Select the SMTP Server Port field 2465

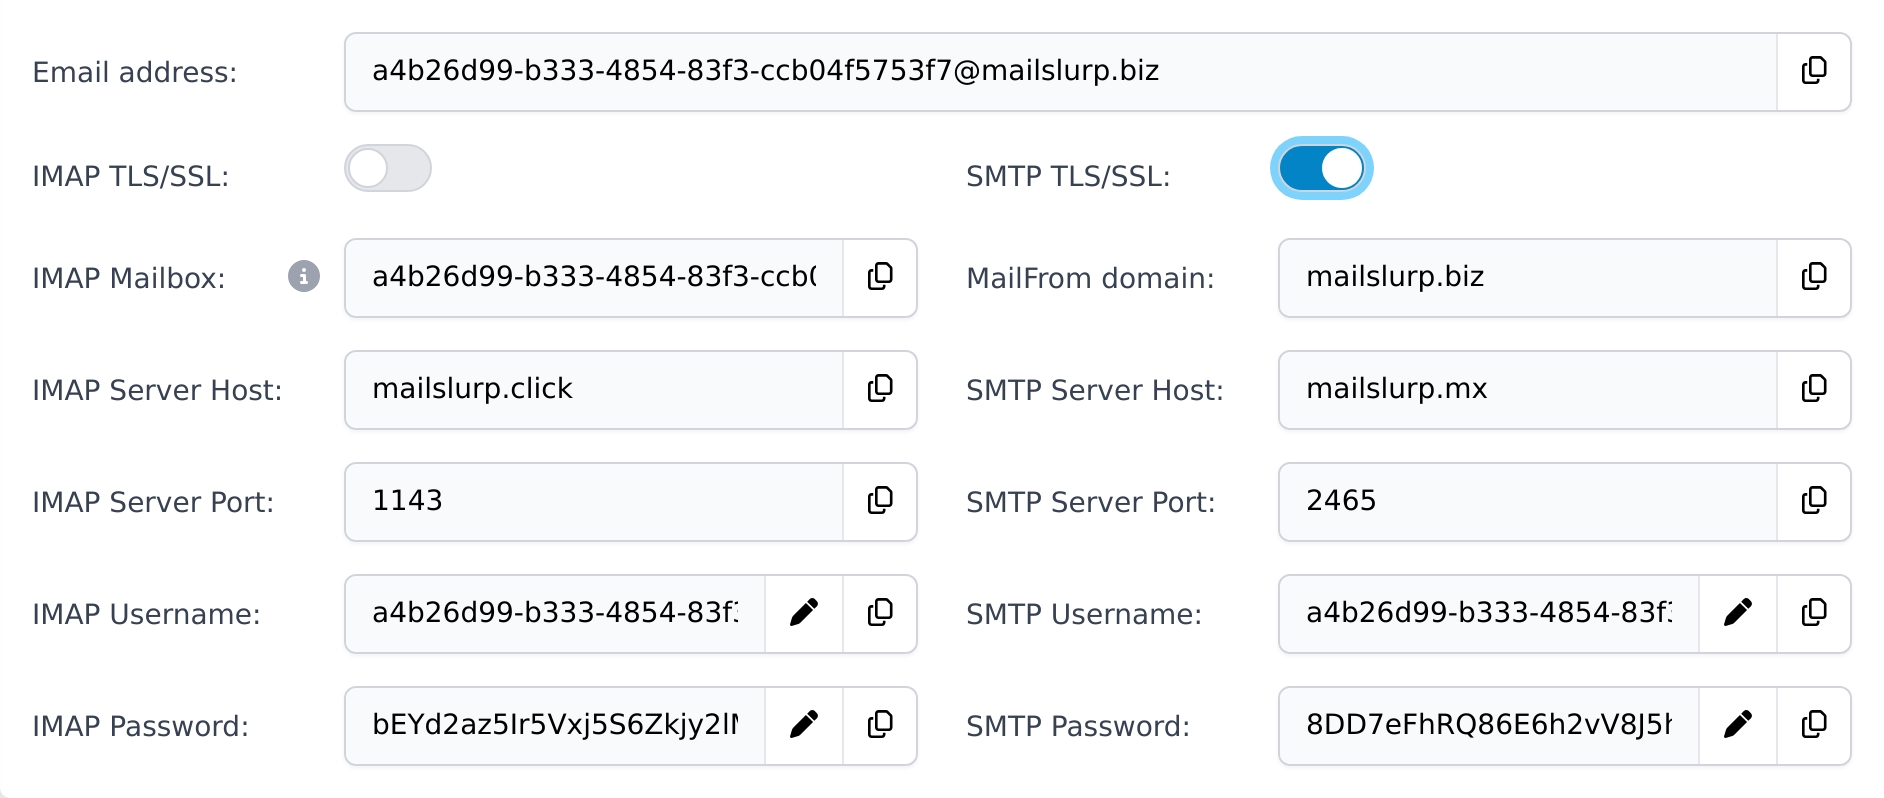tap(1528, 502)
